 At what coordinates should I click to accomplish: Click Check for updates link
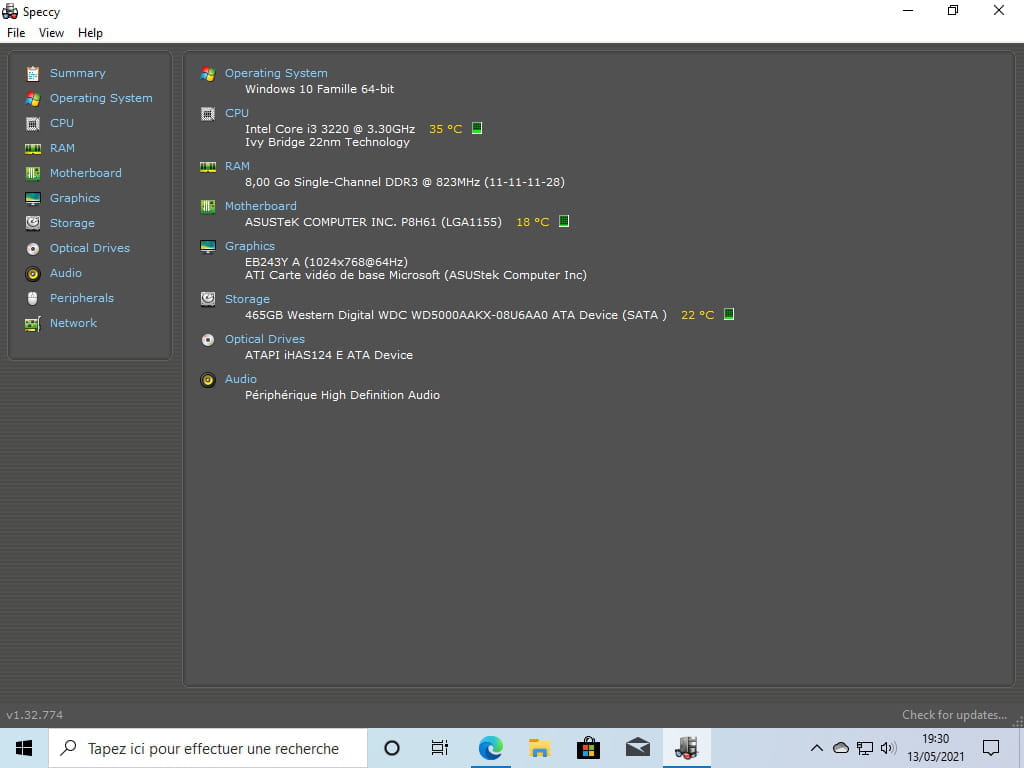tap(954, 714)
